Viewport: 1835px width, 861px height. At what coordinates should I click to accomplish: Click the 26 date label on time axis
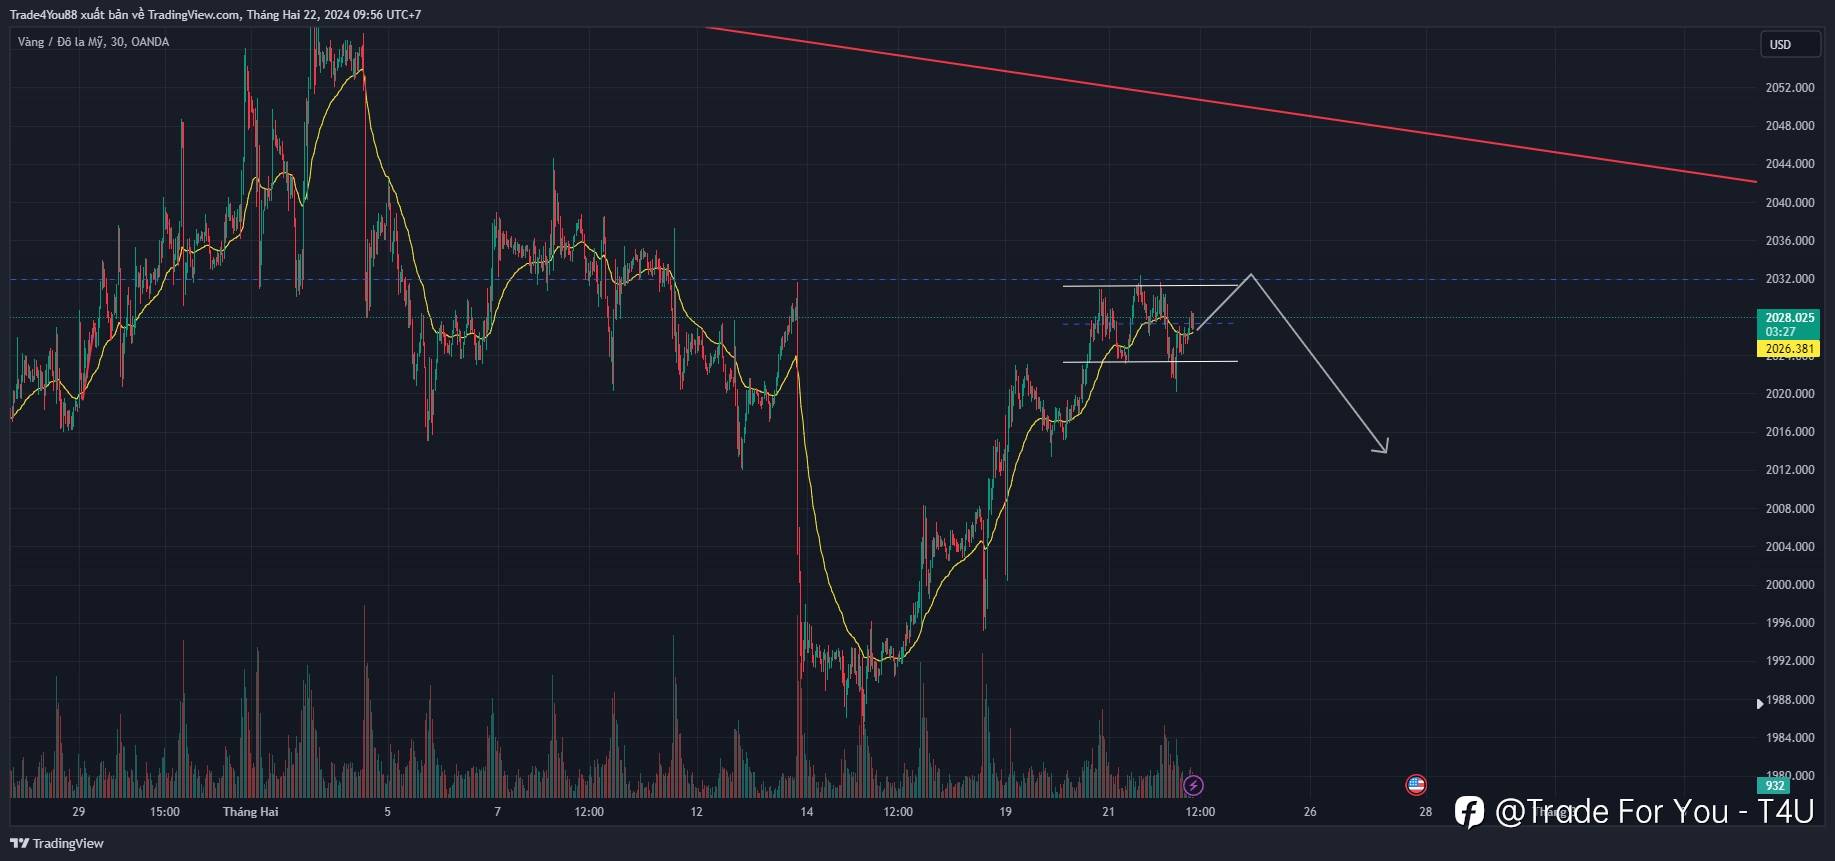1310,812
